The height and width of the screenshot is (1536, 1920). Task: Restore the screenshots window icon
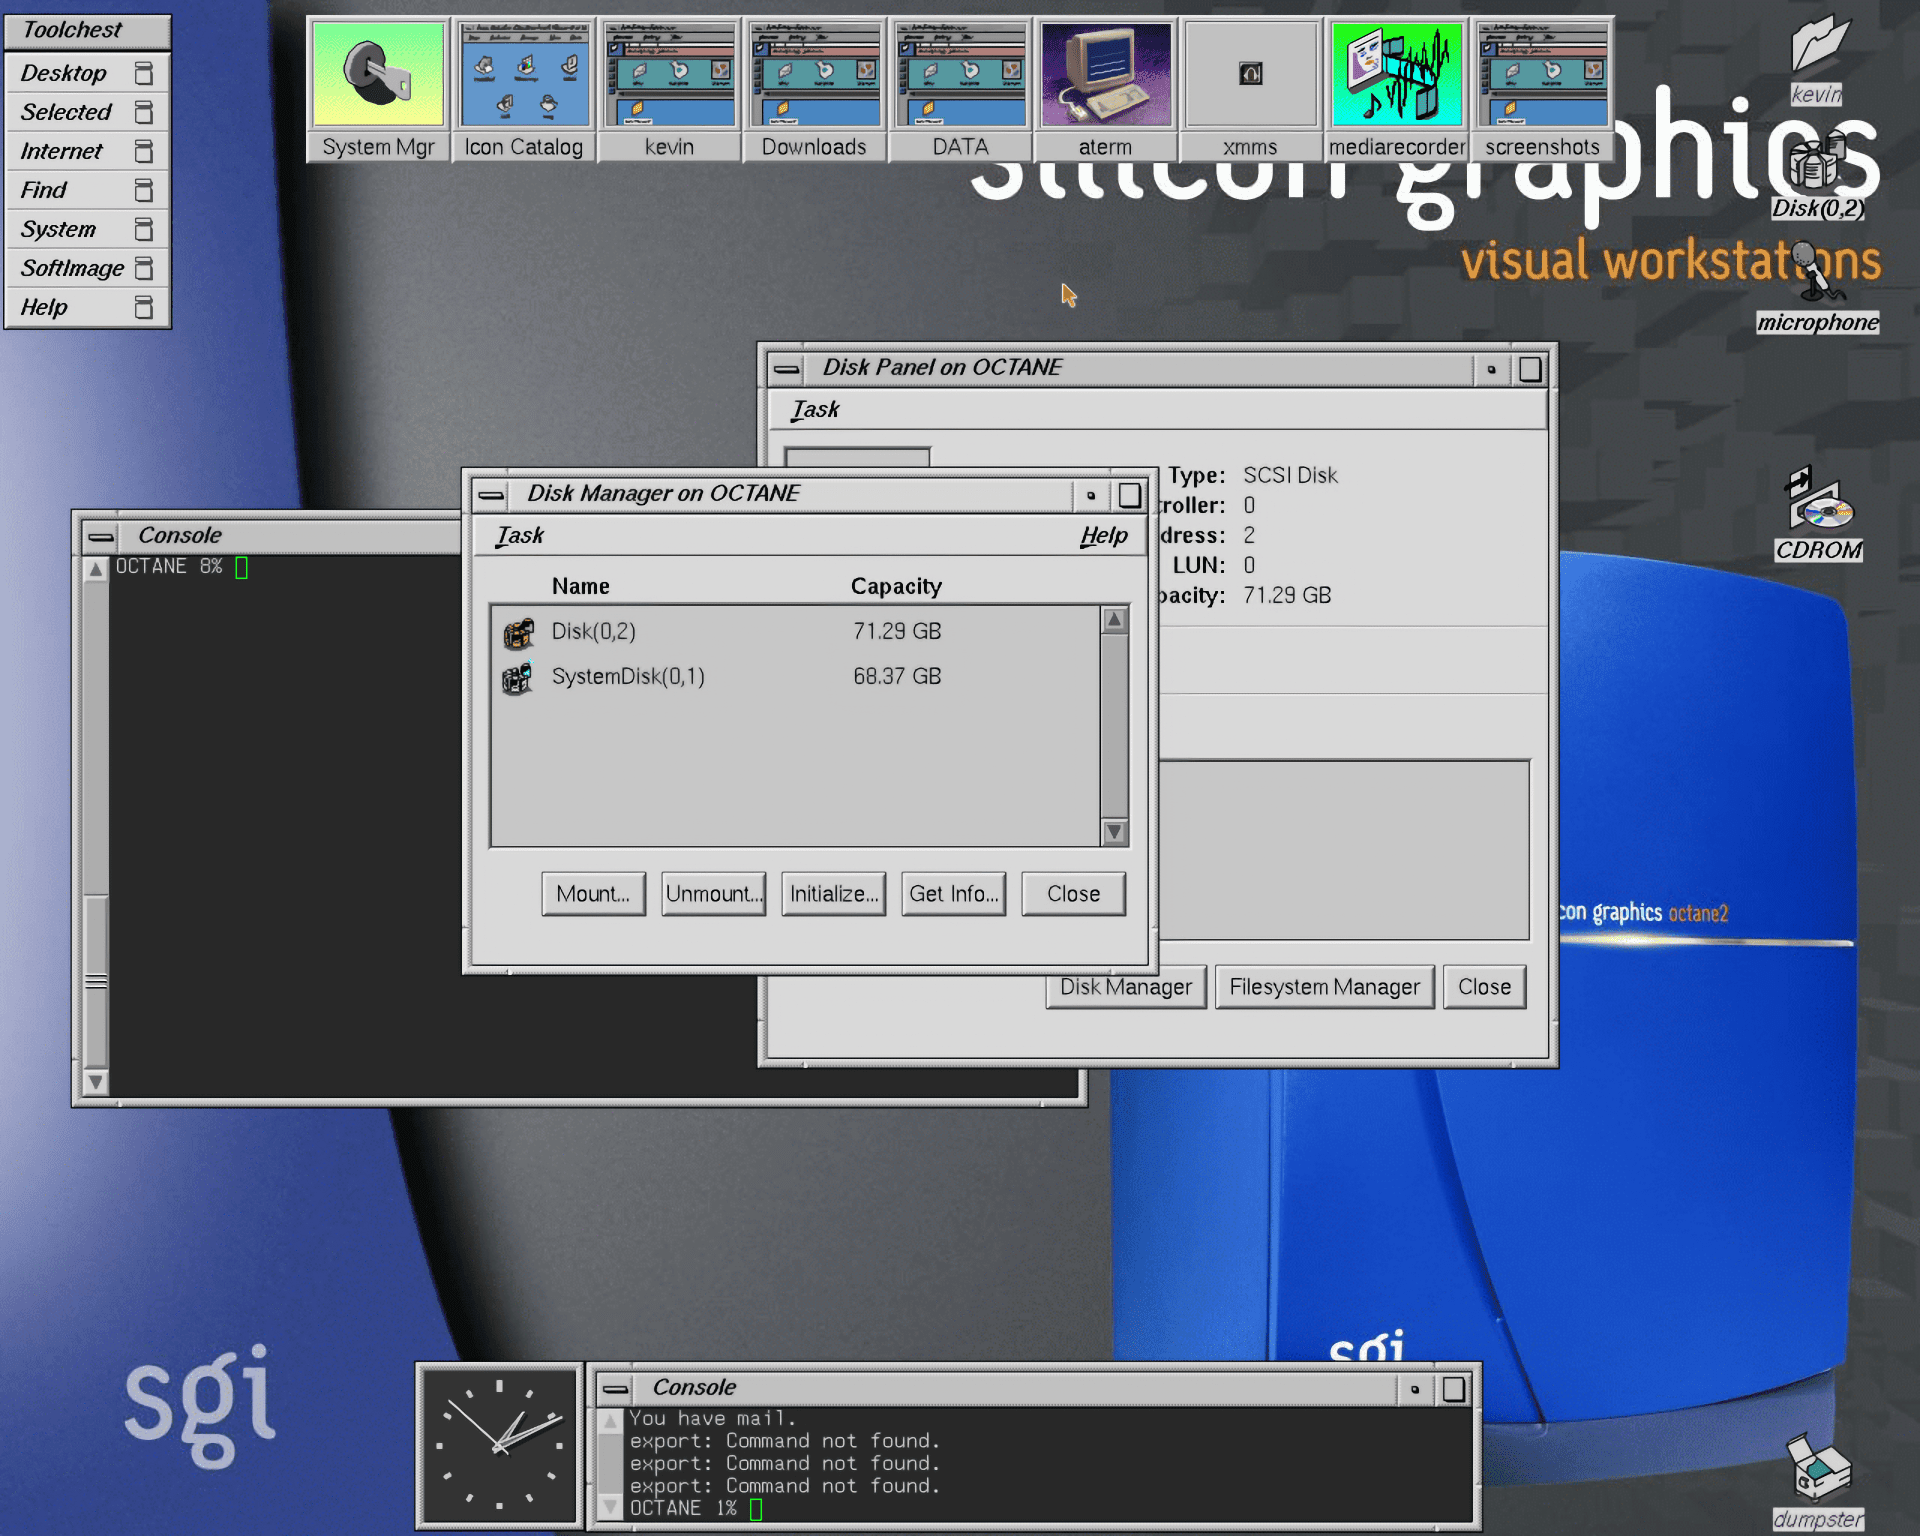[x=1542, y=90]
